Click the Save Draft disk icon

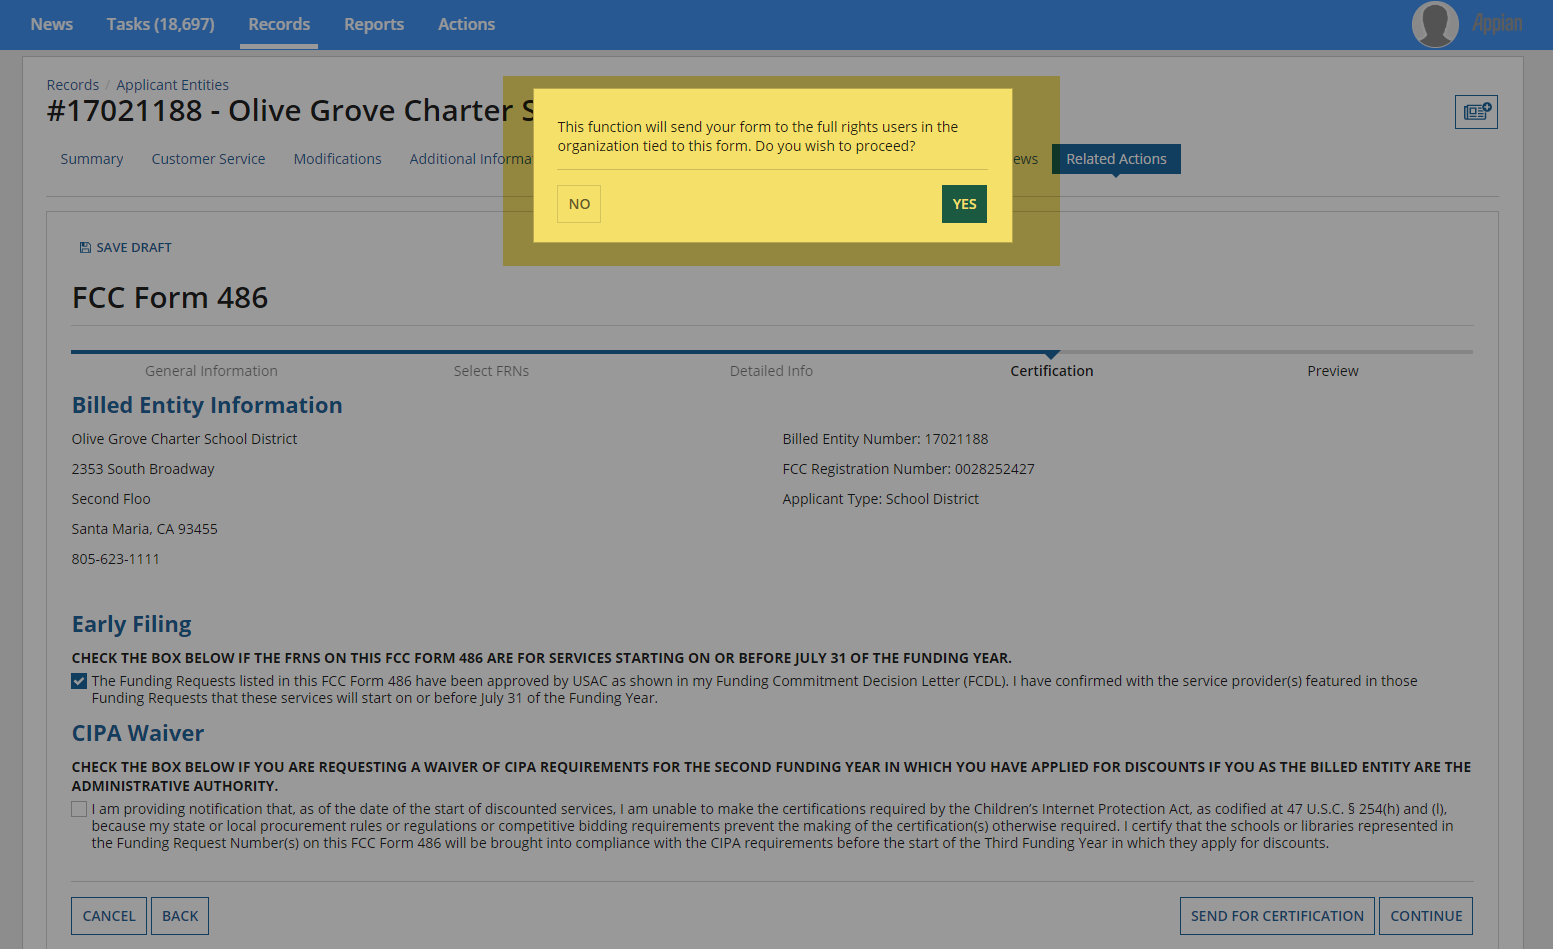pyautogui.click(x=85, y=248)
